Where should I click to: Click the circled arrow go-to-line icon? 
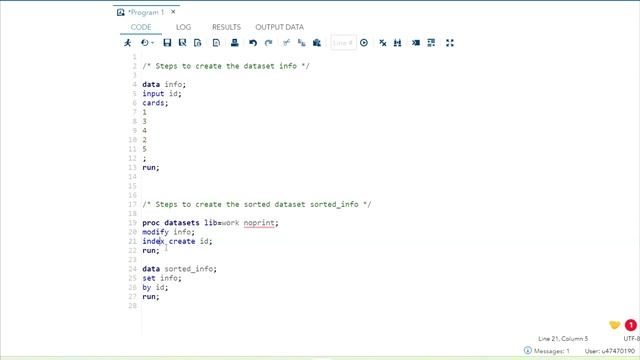click(x=364, y=43)
